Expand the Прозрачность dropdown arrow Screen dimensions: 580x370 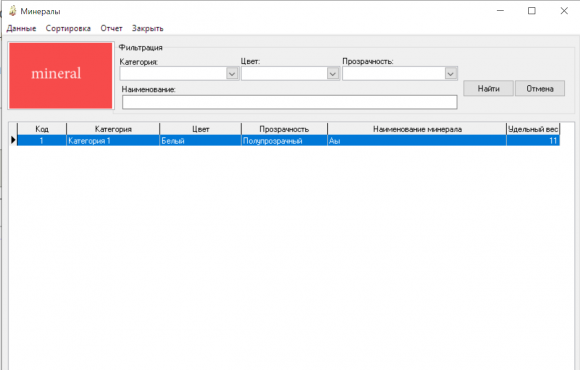(x=451, y=74)
